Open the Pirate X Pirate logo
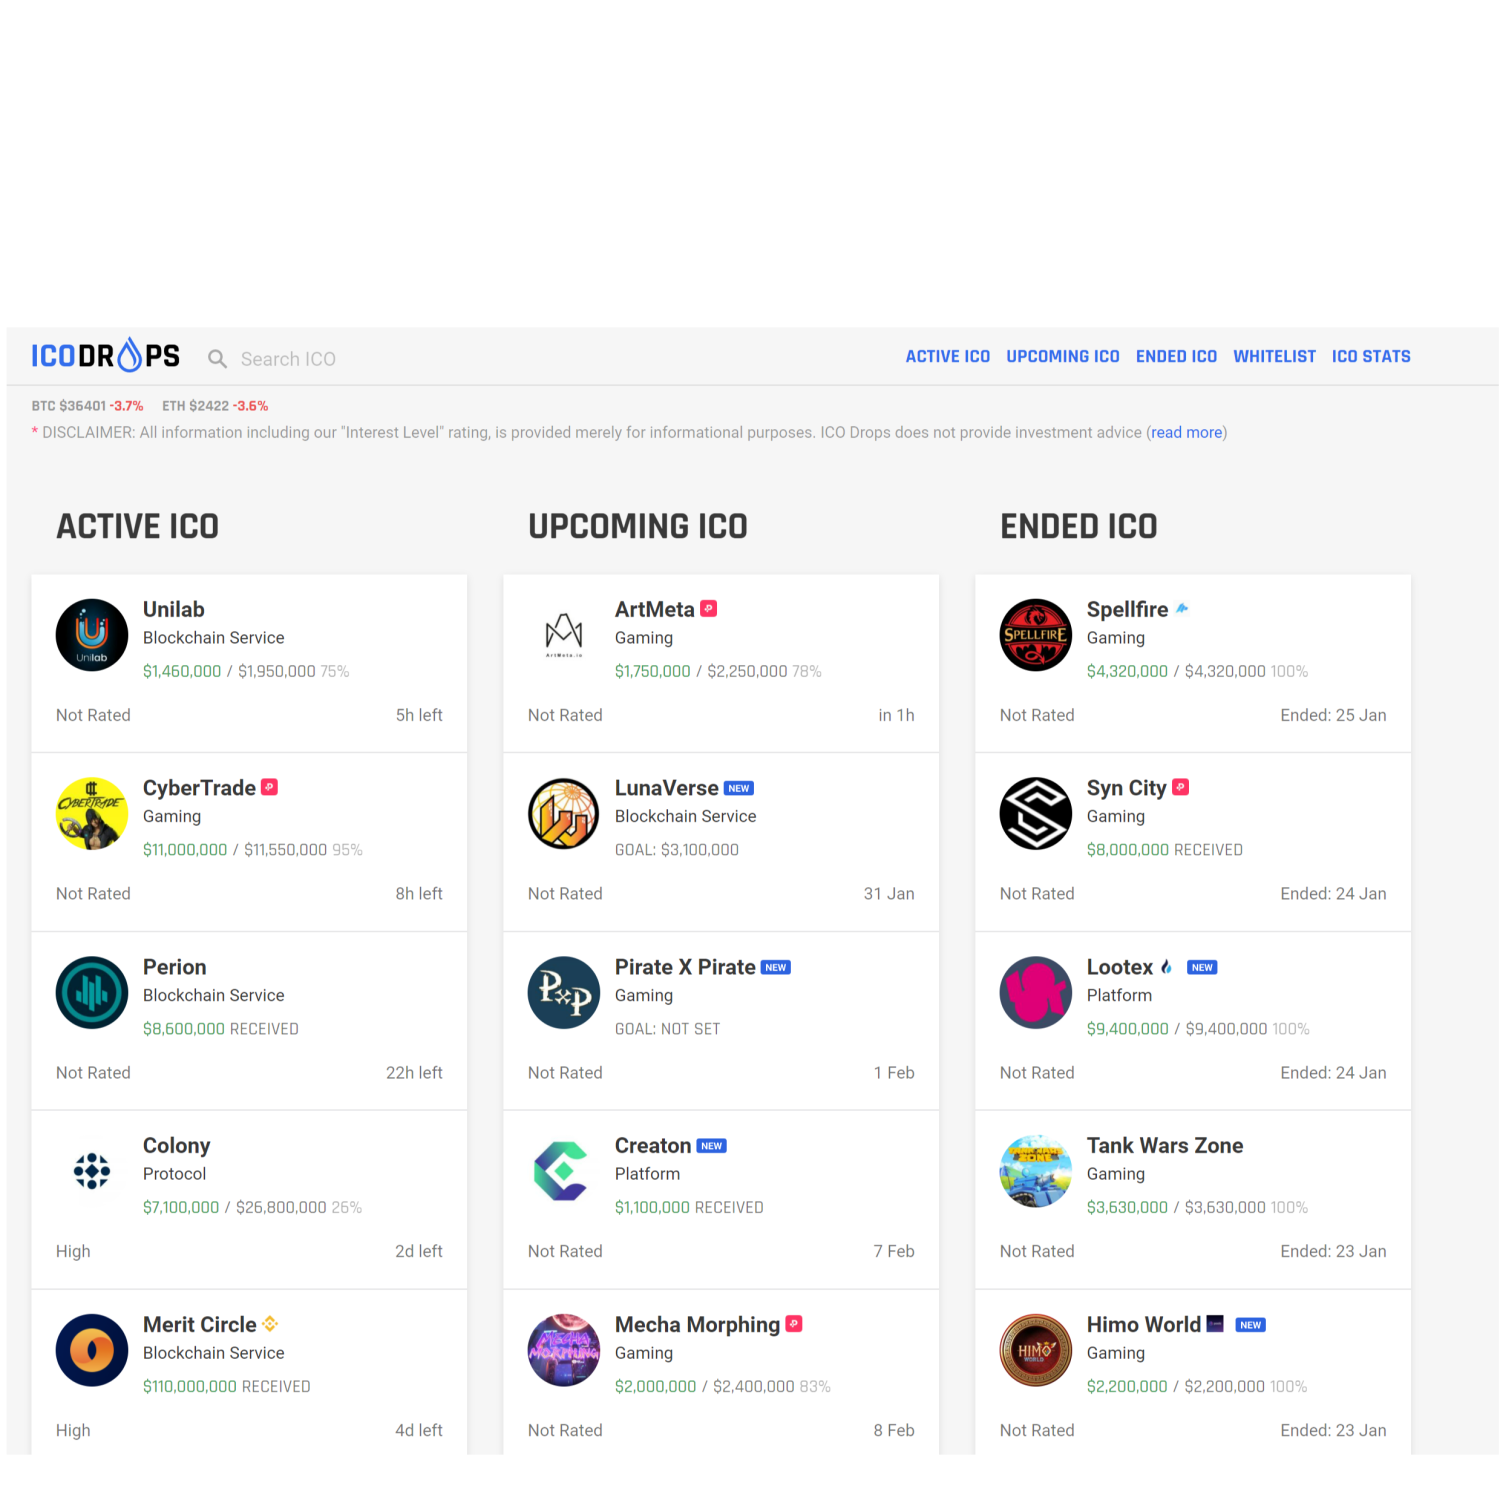 (x=564, y=993)
